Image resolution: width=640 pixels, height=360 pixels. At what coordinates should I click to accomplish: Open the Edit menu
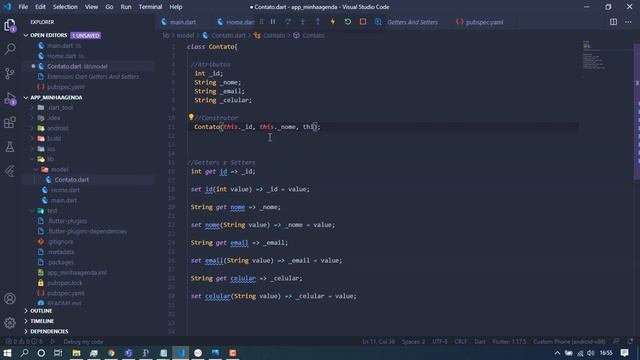(x=40, y=7)
